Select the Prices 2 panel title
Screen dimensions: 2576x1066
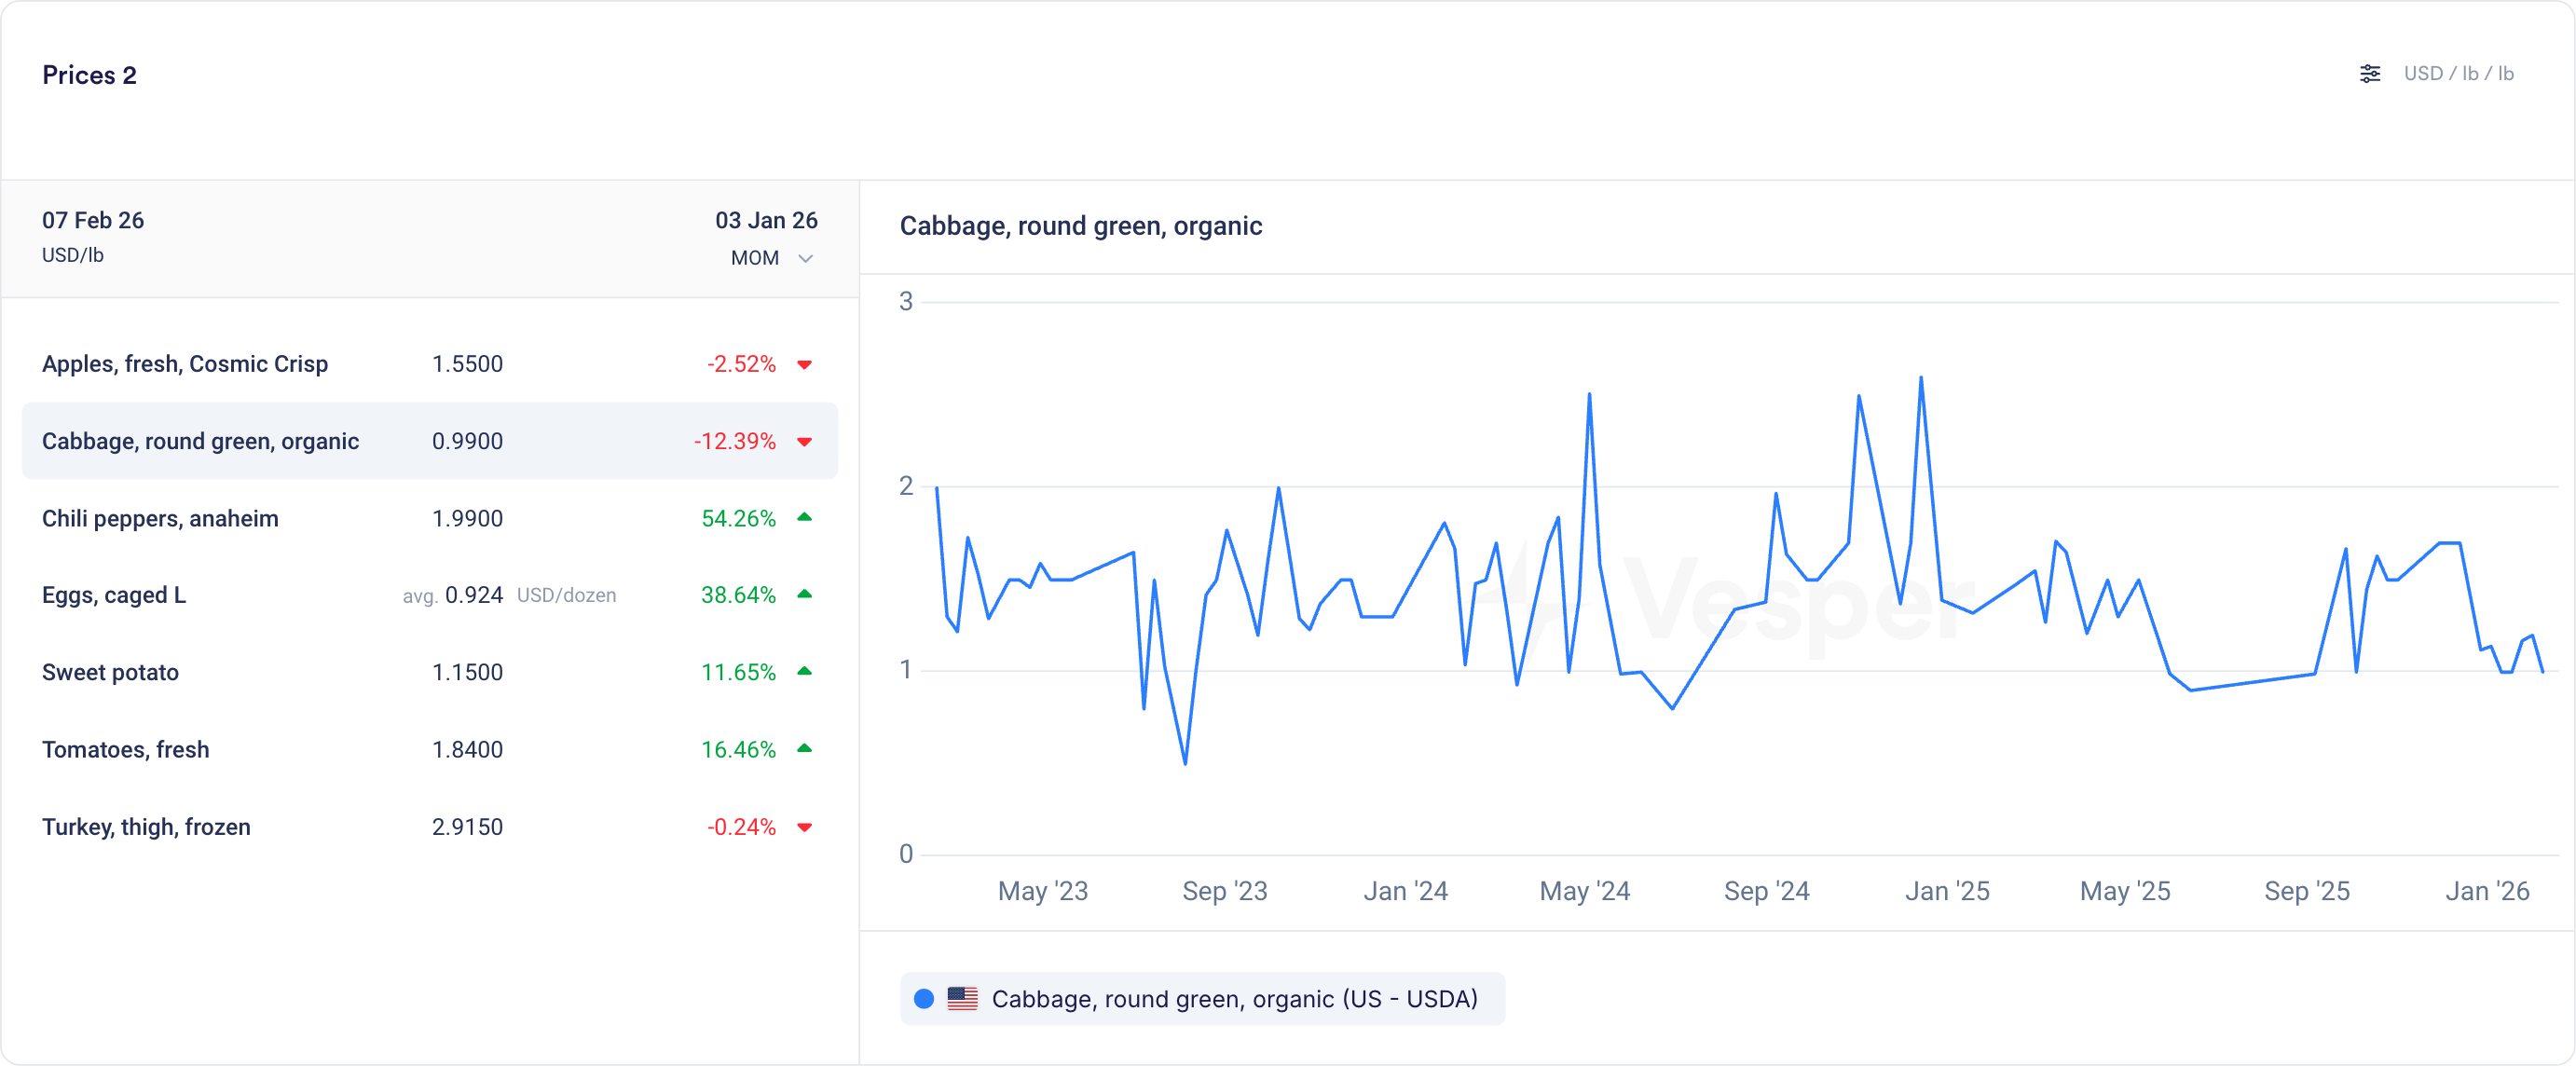[x=89, y=74]
